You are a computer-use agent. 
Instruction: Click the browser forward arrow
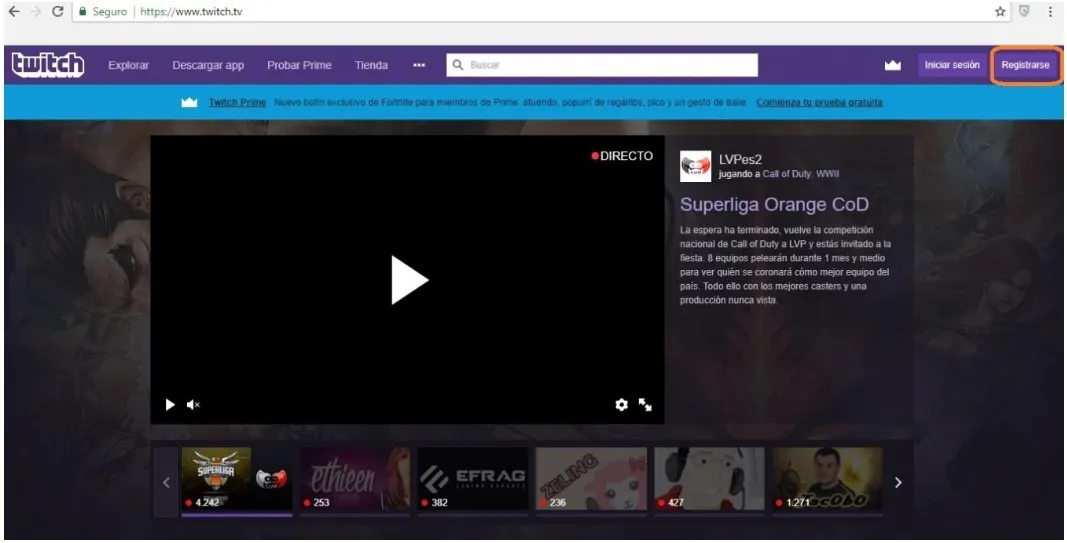pyautogui.click(x=35, y=12)
